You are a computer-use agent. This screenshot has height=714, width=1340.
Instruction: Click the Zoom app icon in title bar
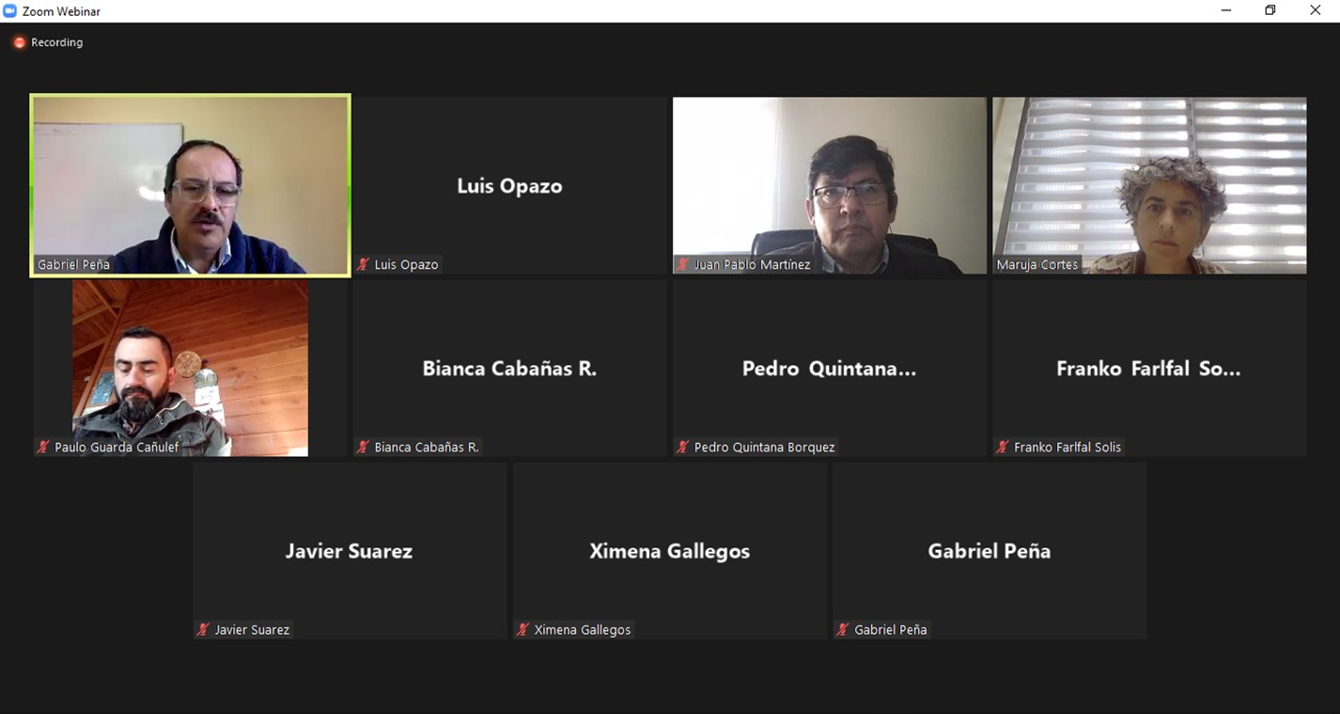point(11,11)
